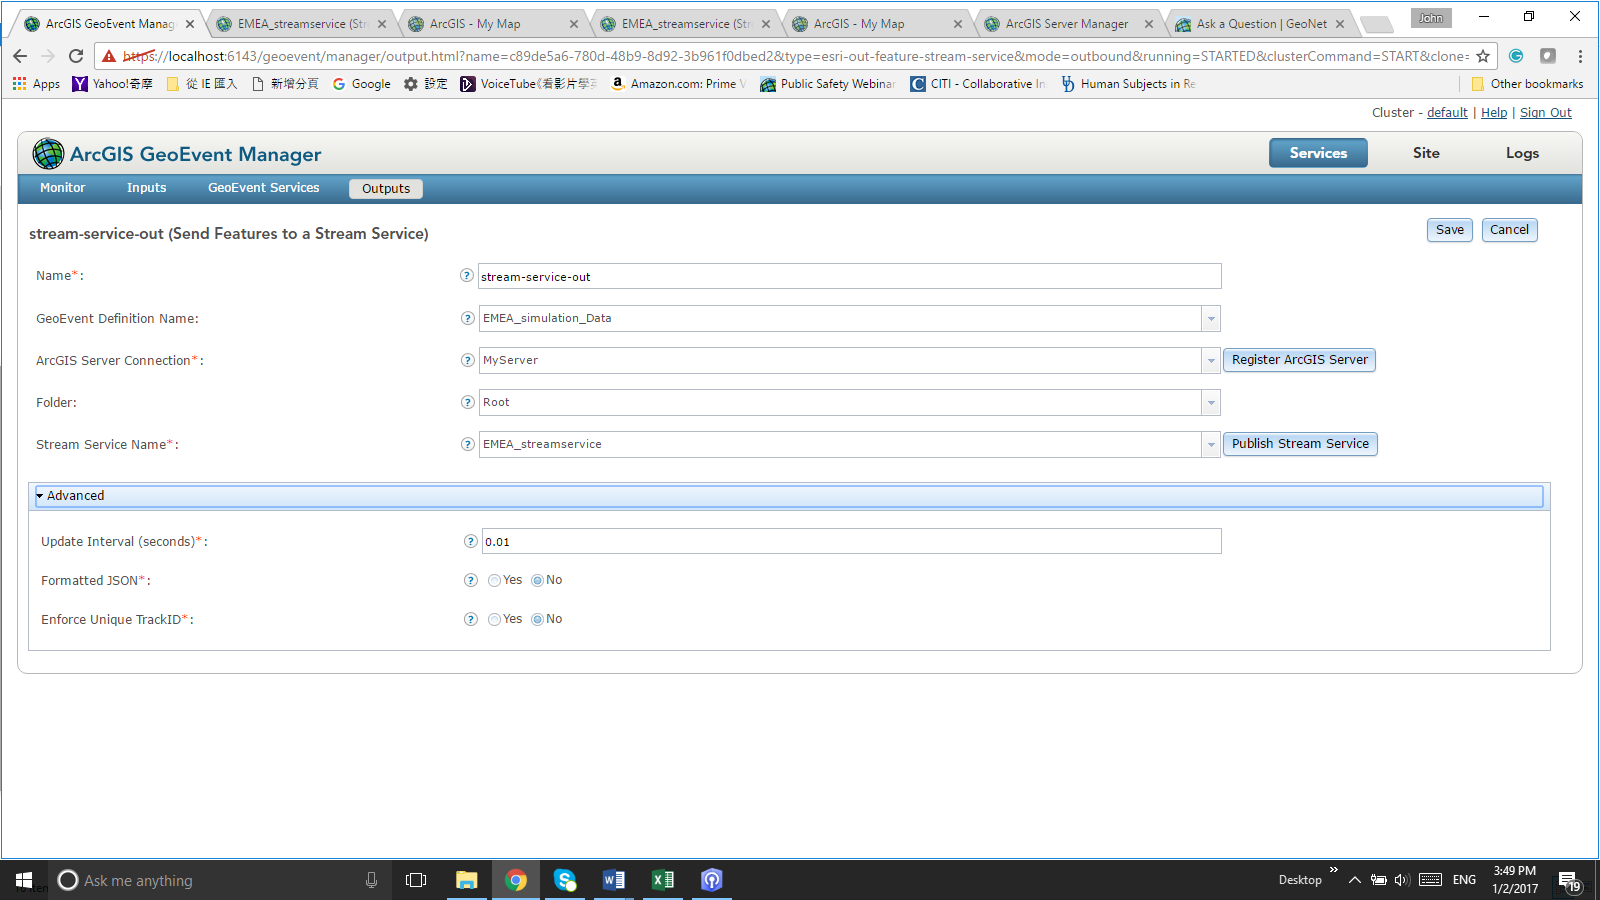1600x900 pixels.
Task: Go to the Services section
Action: (x=1318, y=153)
